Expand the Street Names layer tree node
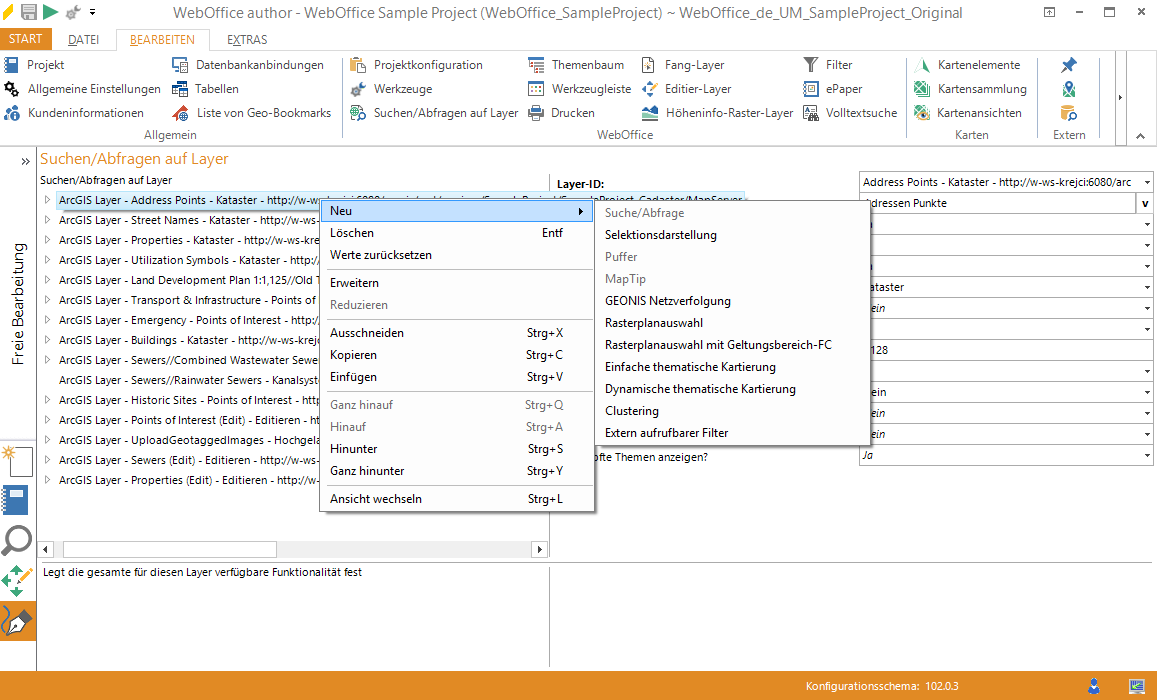Screen dimensions: 1157x700 [47, 220]
